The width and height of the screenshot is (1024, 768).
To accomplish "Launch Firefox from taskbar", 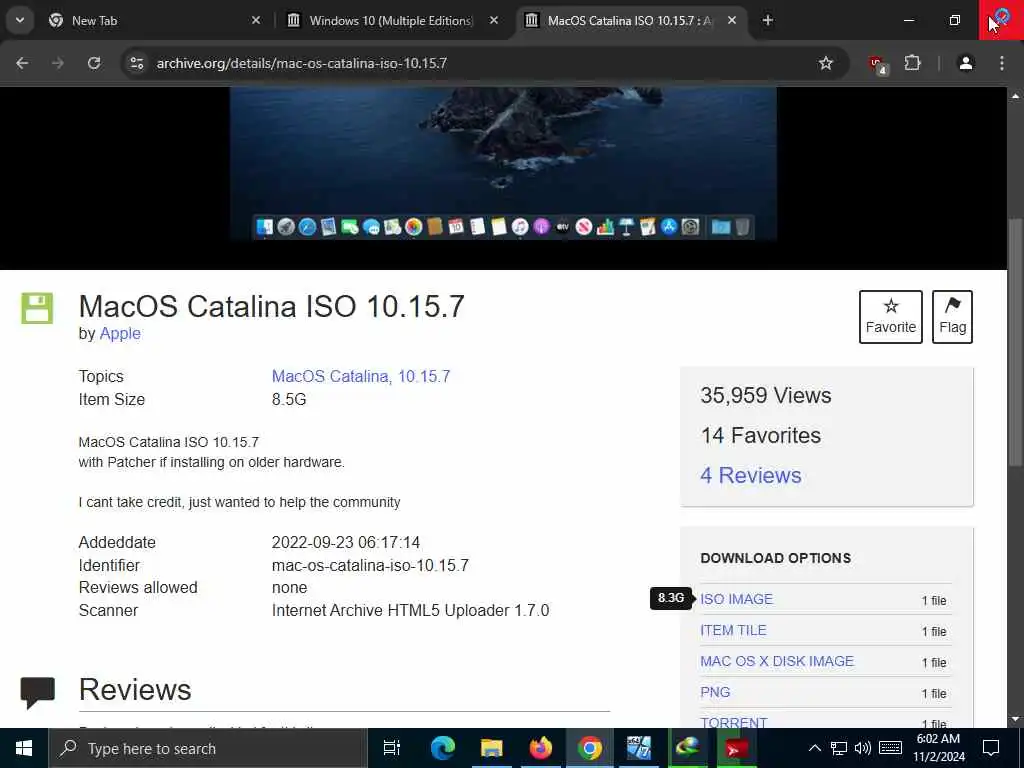I will tap(540, 748).
